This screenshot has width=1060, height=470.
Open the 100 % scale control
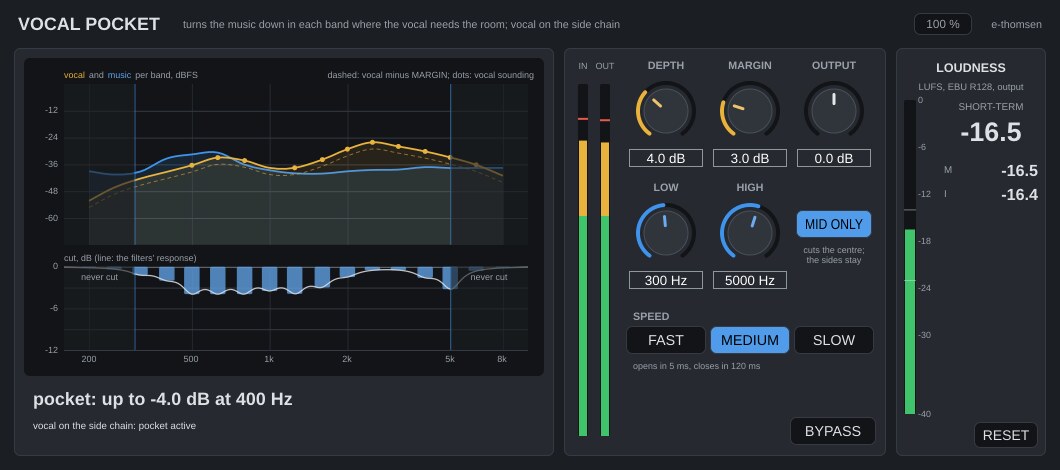942,24
